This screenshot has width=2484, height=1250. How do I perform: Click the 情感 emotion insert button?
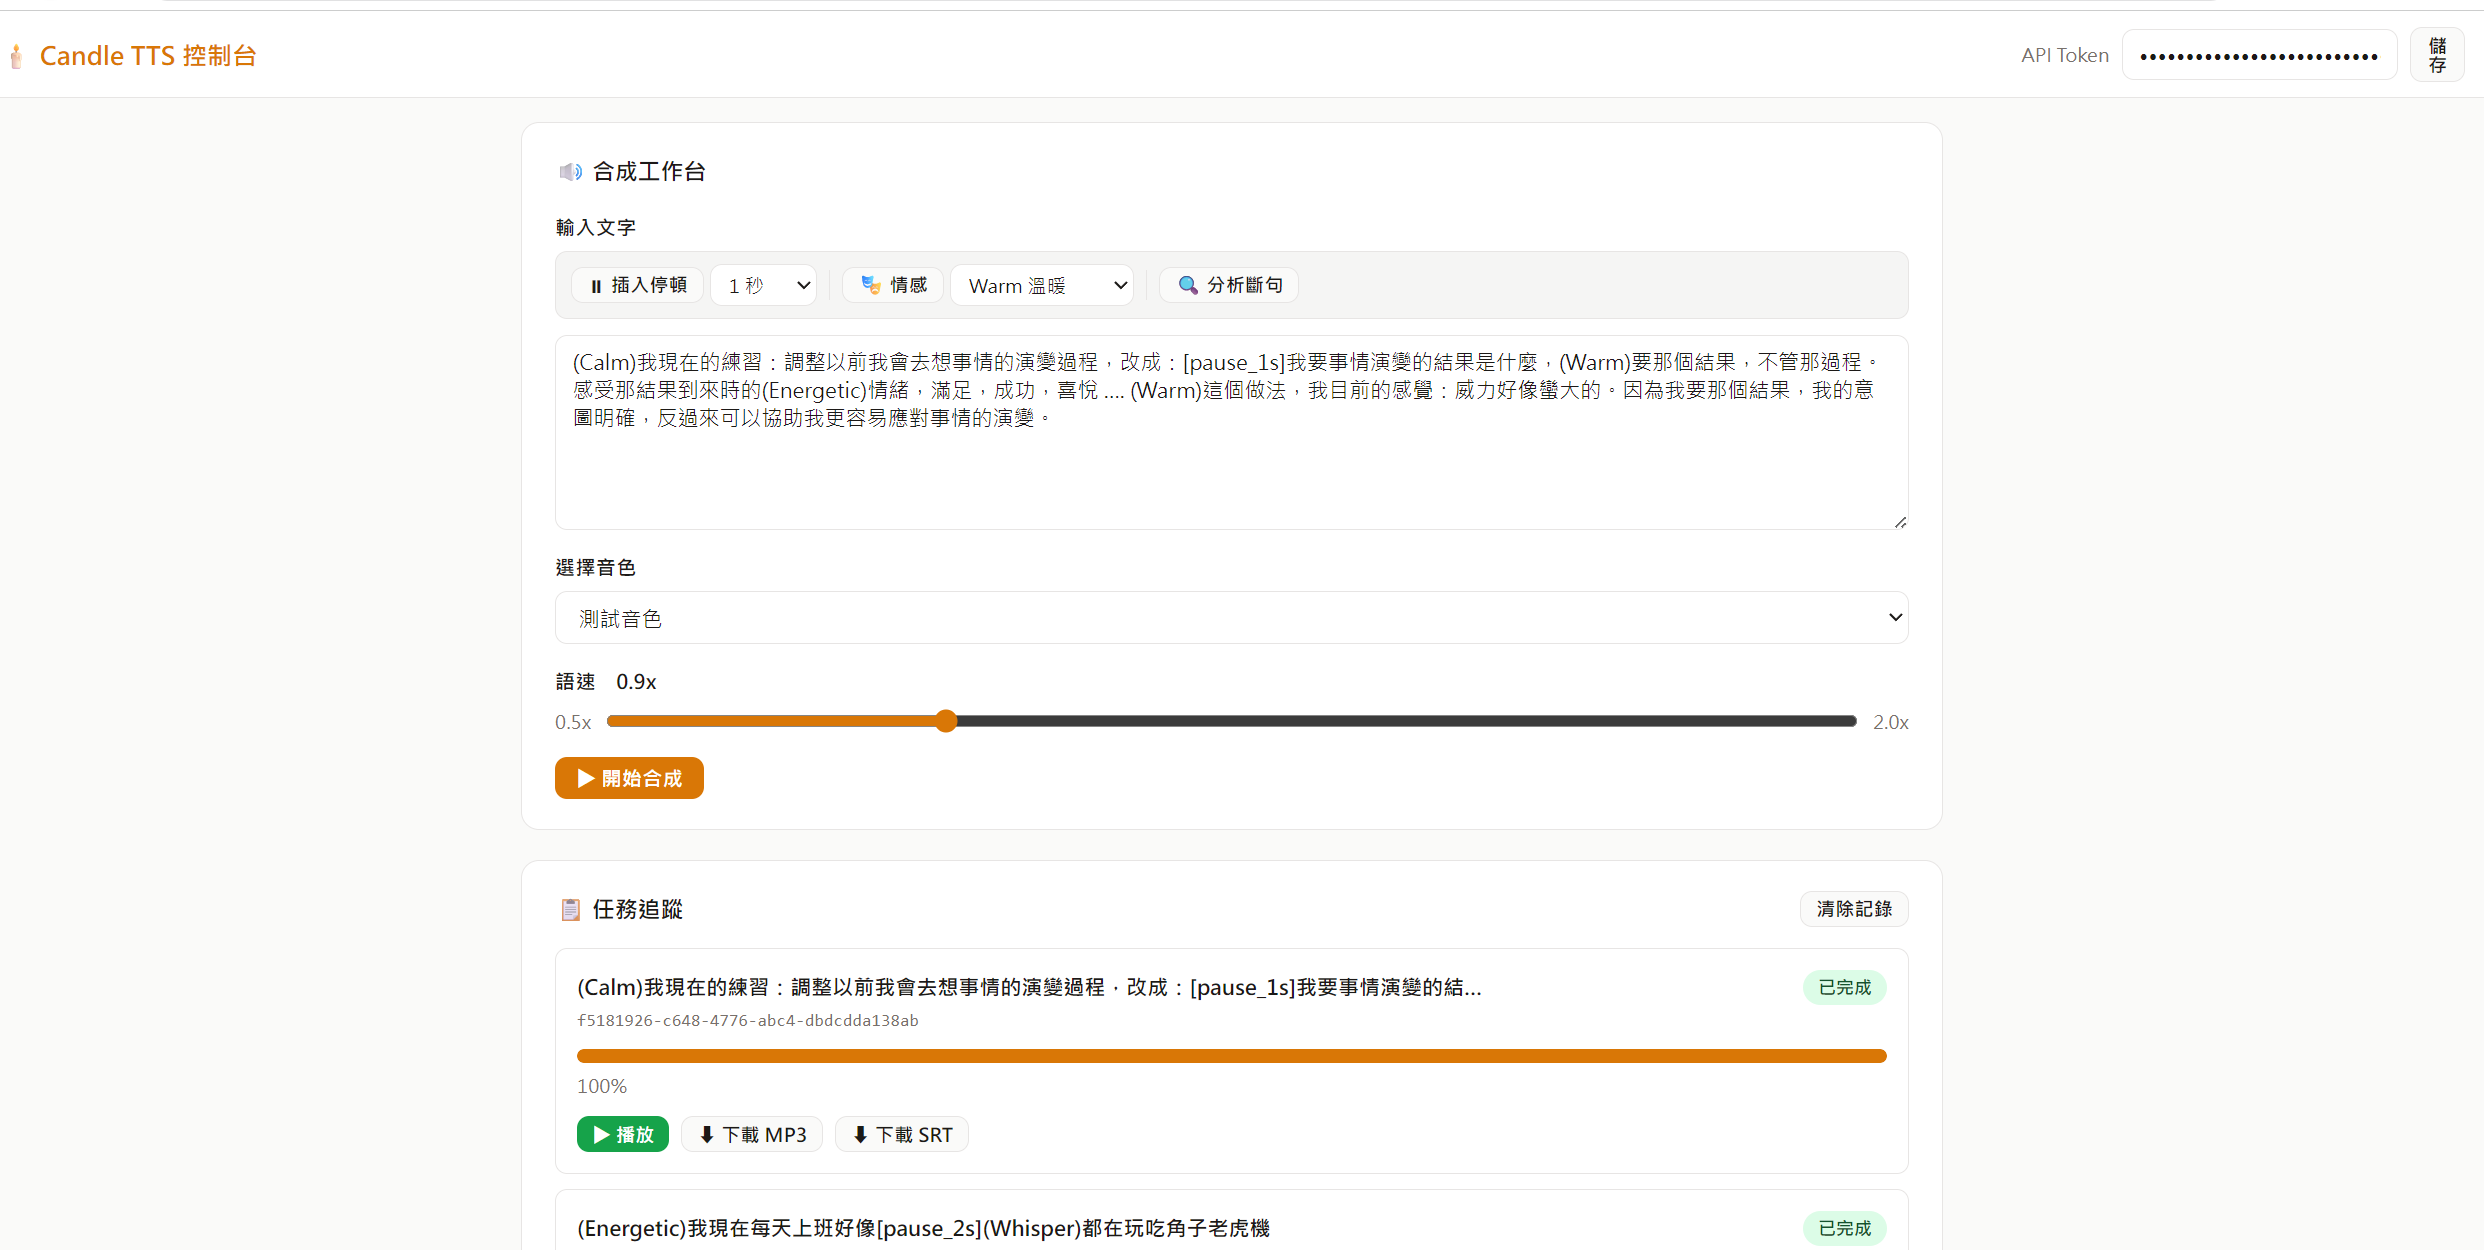click(893, 285)
